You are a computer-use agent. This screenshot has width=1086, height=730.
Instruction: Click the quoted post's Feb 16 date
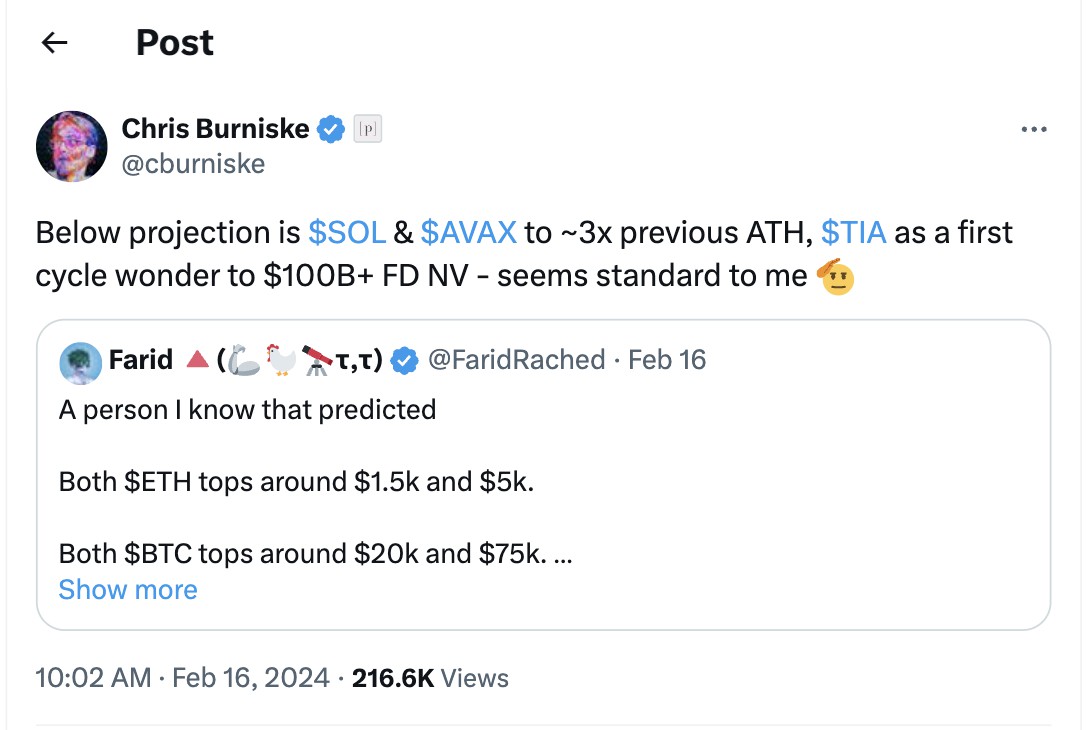pyautogui.click(x=667, y=360)
